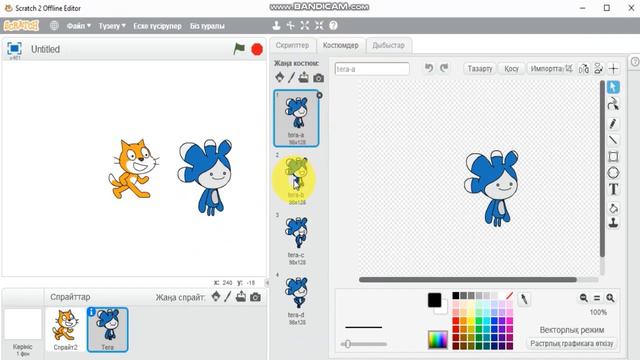640x360 pixels.
Task: Redo paint editor action
Action: point(444,68)
